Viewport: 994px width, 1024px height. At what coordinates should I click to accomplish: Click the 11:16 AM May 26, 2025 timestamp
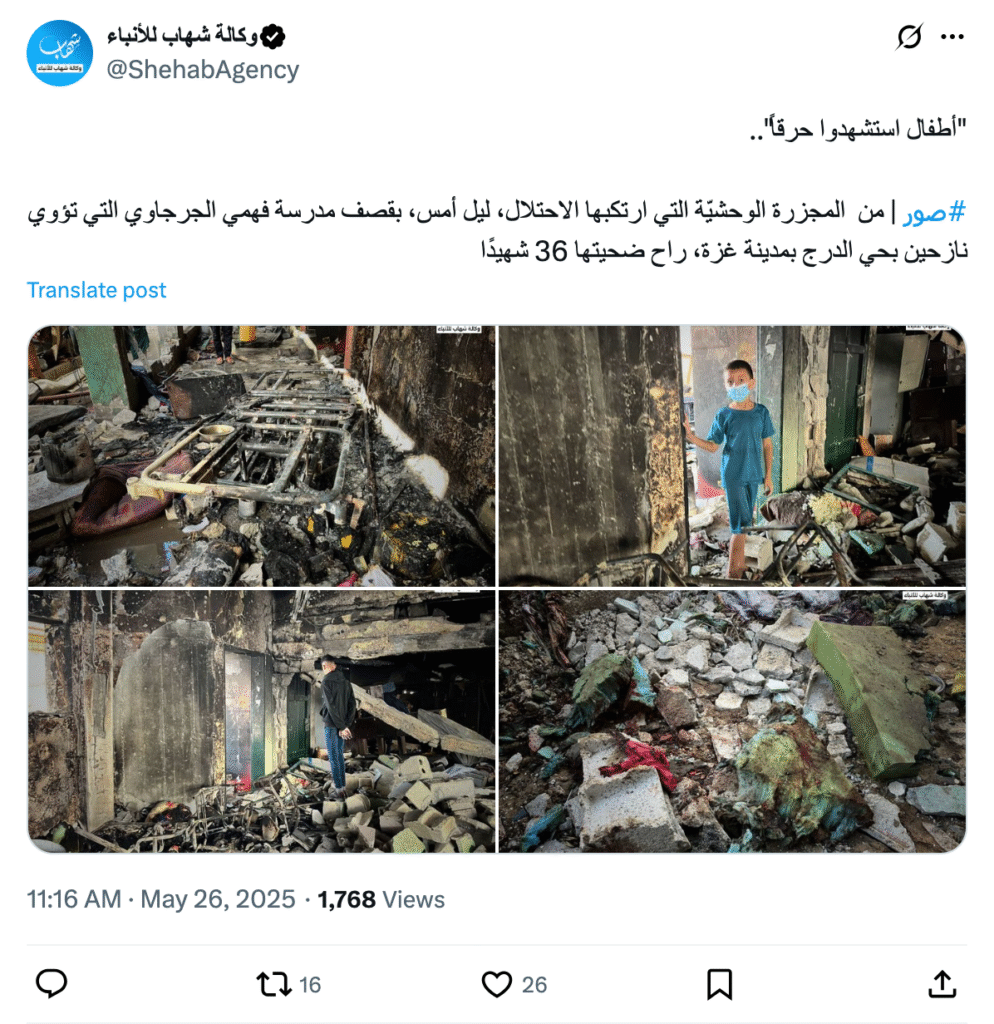[x=161, y=899]
